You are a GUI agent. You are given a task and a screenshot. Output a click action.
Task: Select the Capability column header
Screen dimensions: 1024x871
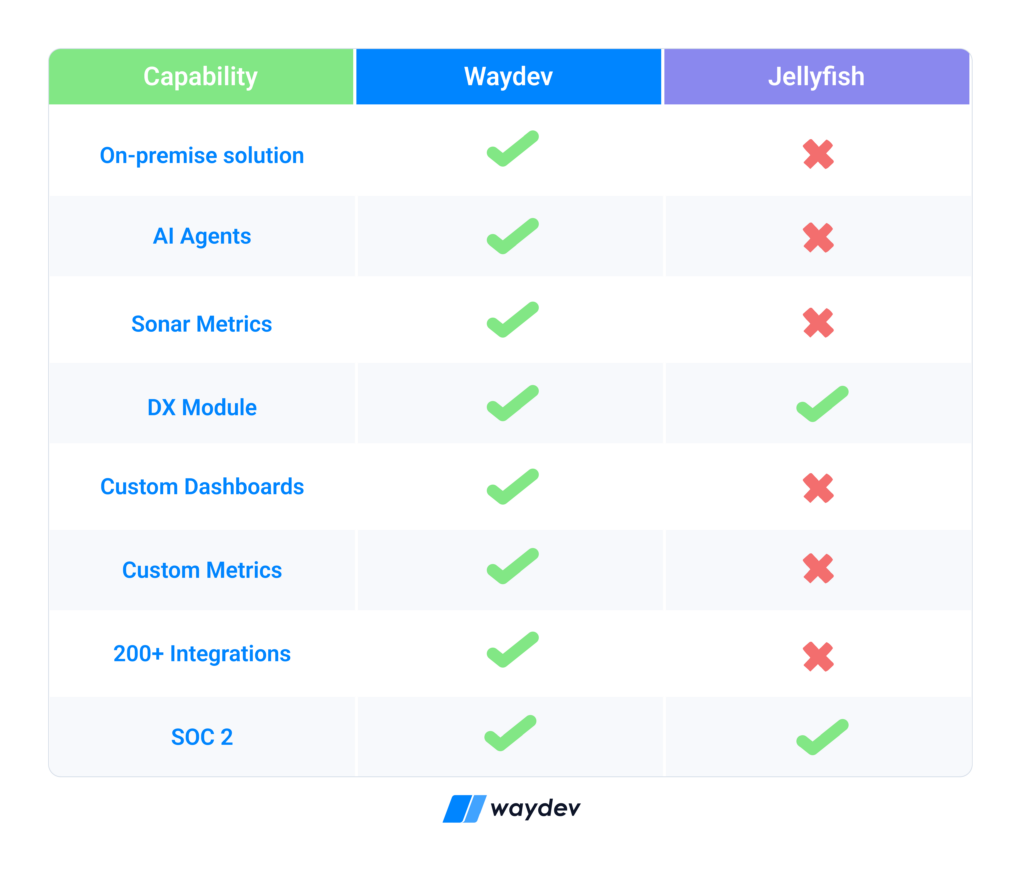(201, 76)
